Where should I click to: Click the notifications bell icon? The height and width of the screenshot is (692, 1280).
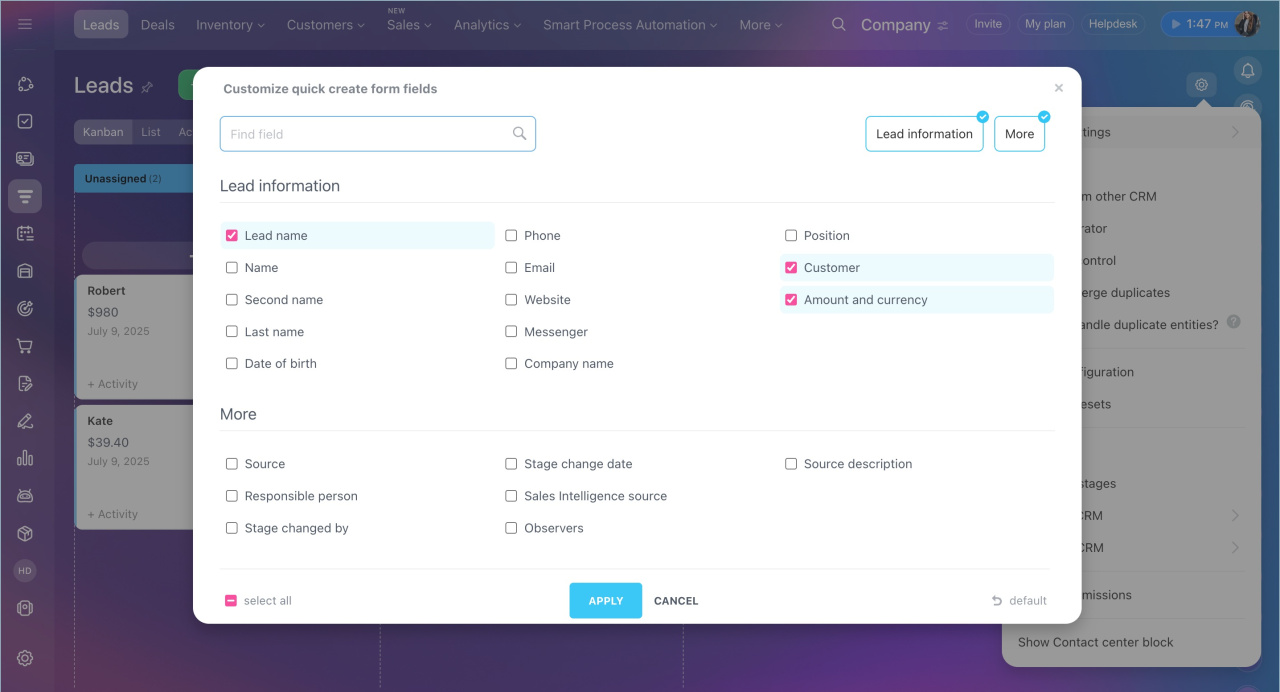pyautogui.click(x=1247, y=70)
